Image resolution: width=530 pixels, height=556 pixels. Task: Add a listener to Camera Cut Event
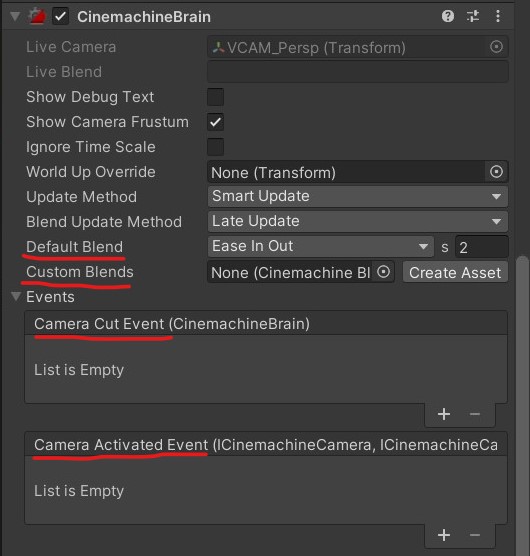tap(444, 414)
